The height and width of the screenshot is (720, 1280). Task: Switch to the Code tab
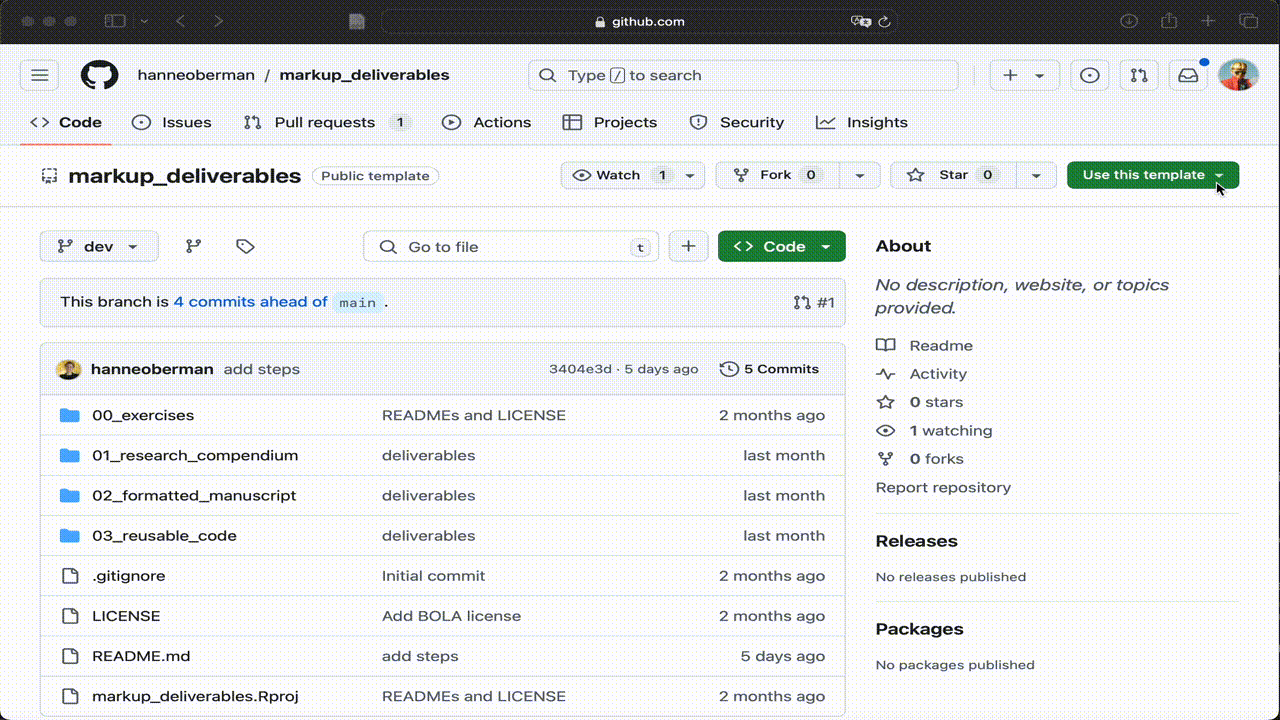point(66,122)
